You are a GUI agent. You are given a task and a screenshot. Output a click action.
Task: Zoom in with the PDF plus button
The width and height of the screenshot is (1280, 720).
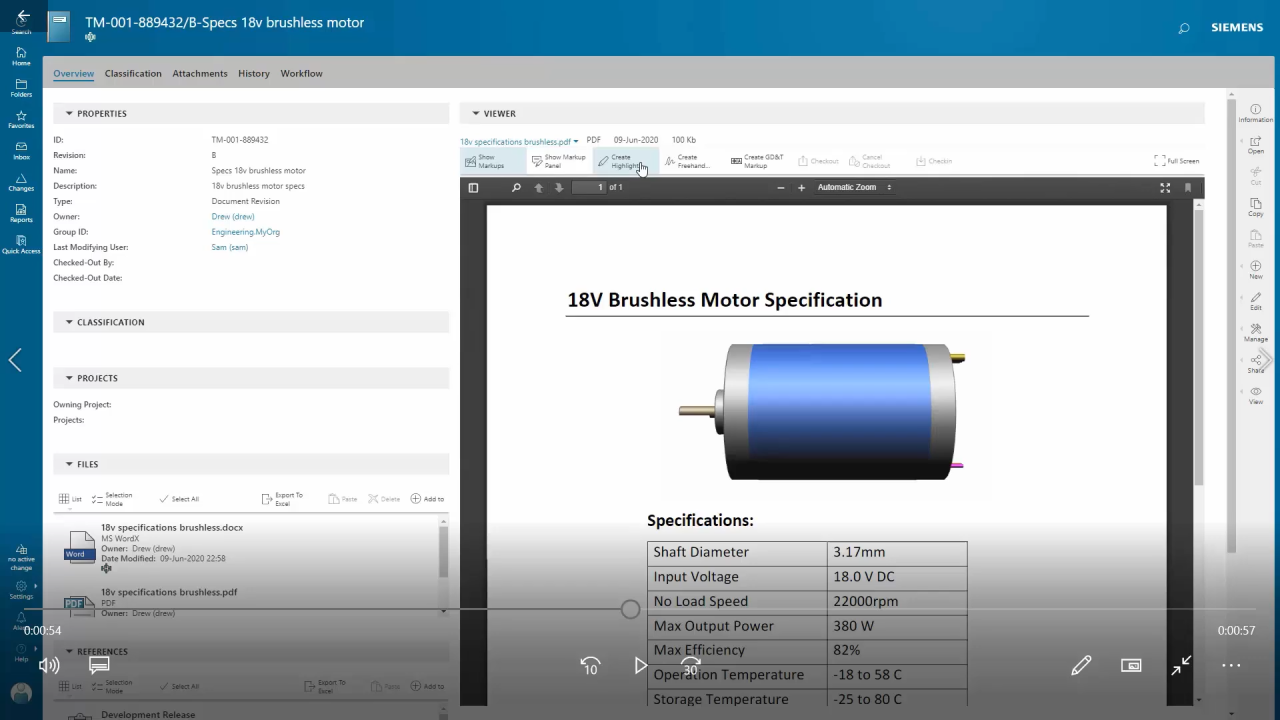801,187
